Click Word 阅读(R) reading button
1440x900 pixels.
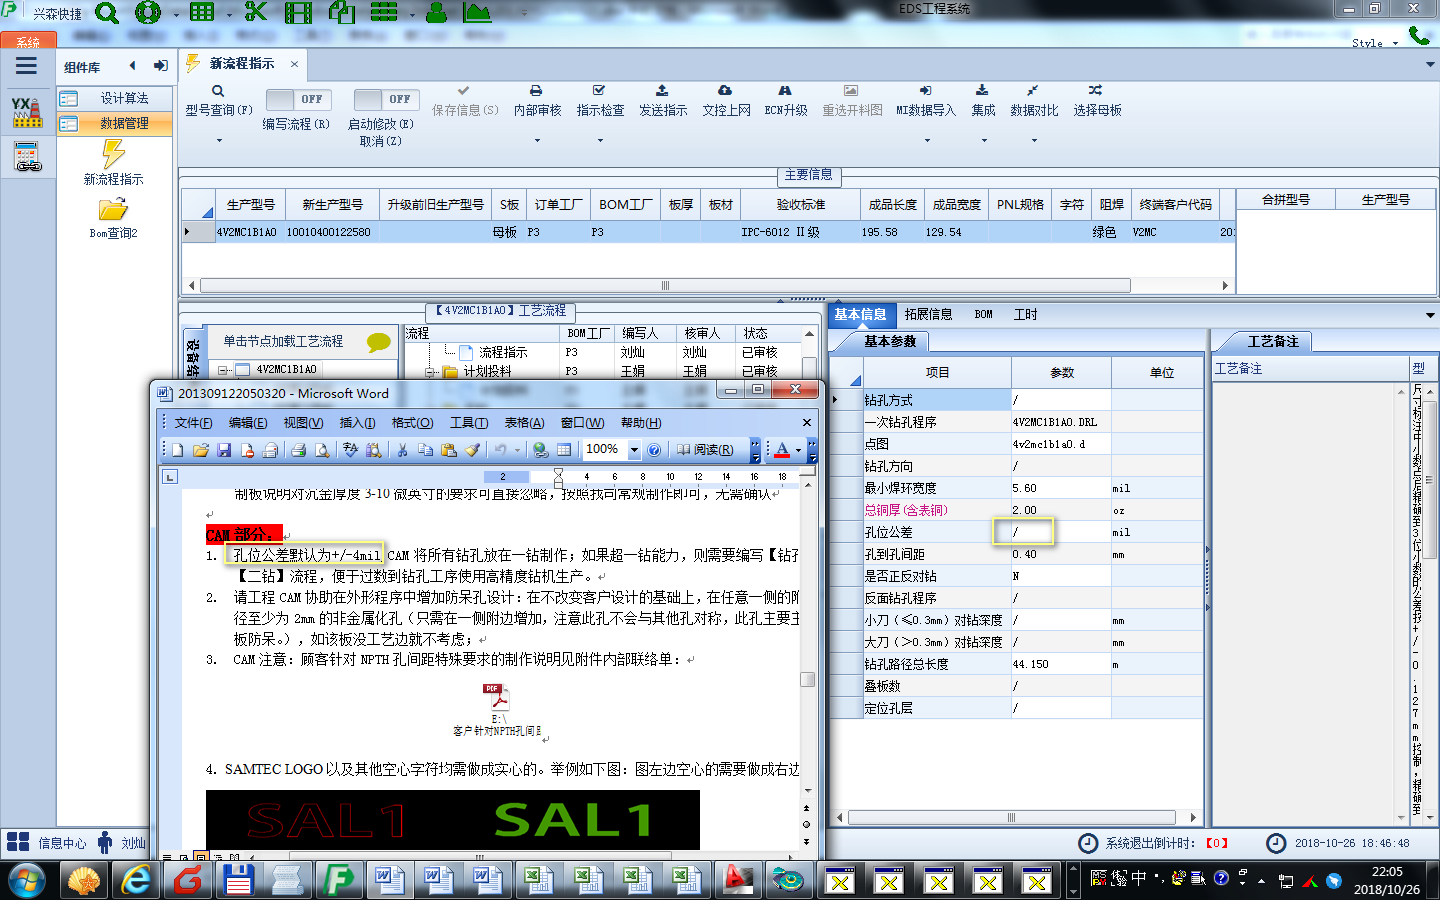[x=705, y=450]
